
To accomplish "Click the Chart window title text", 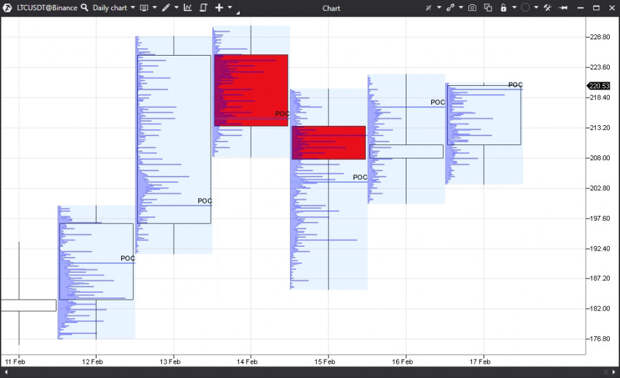I will [331, 8].
